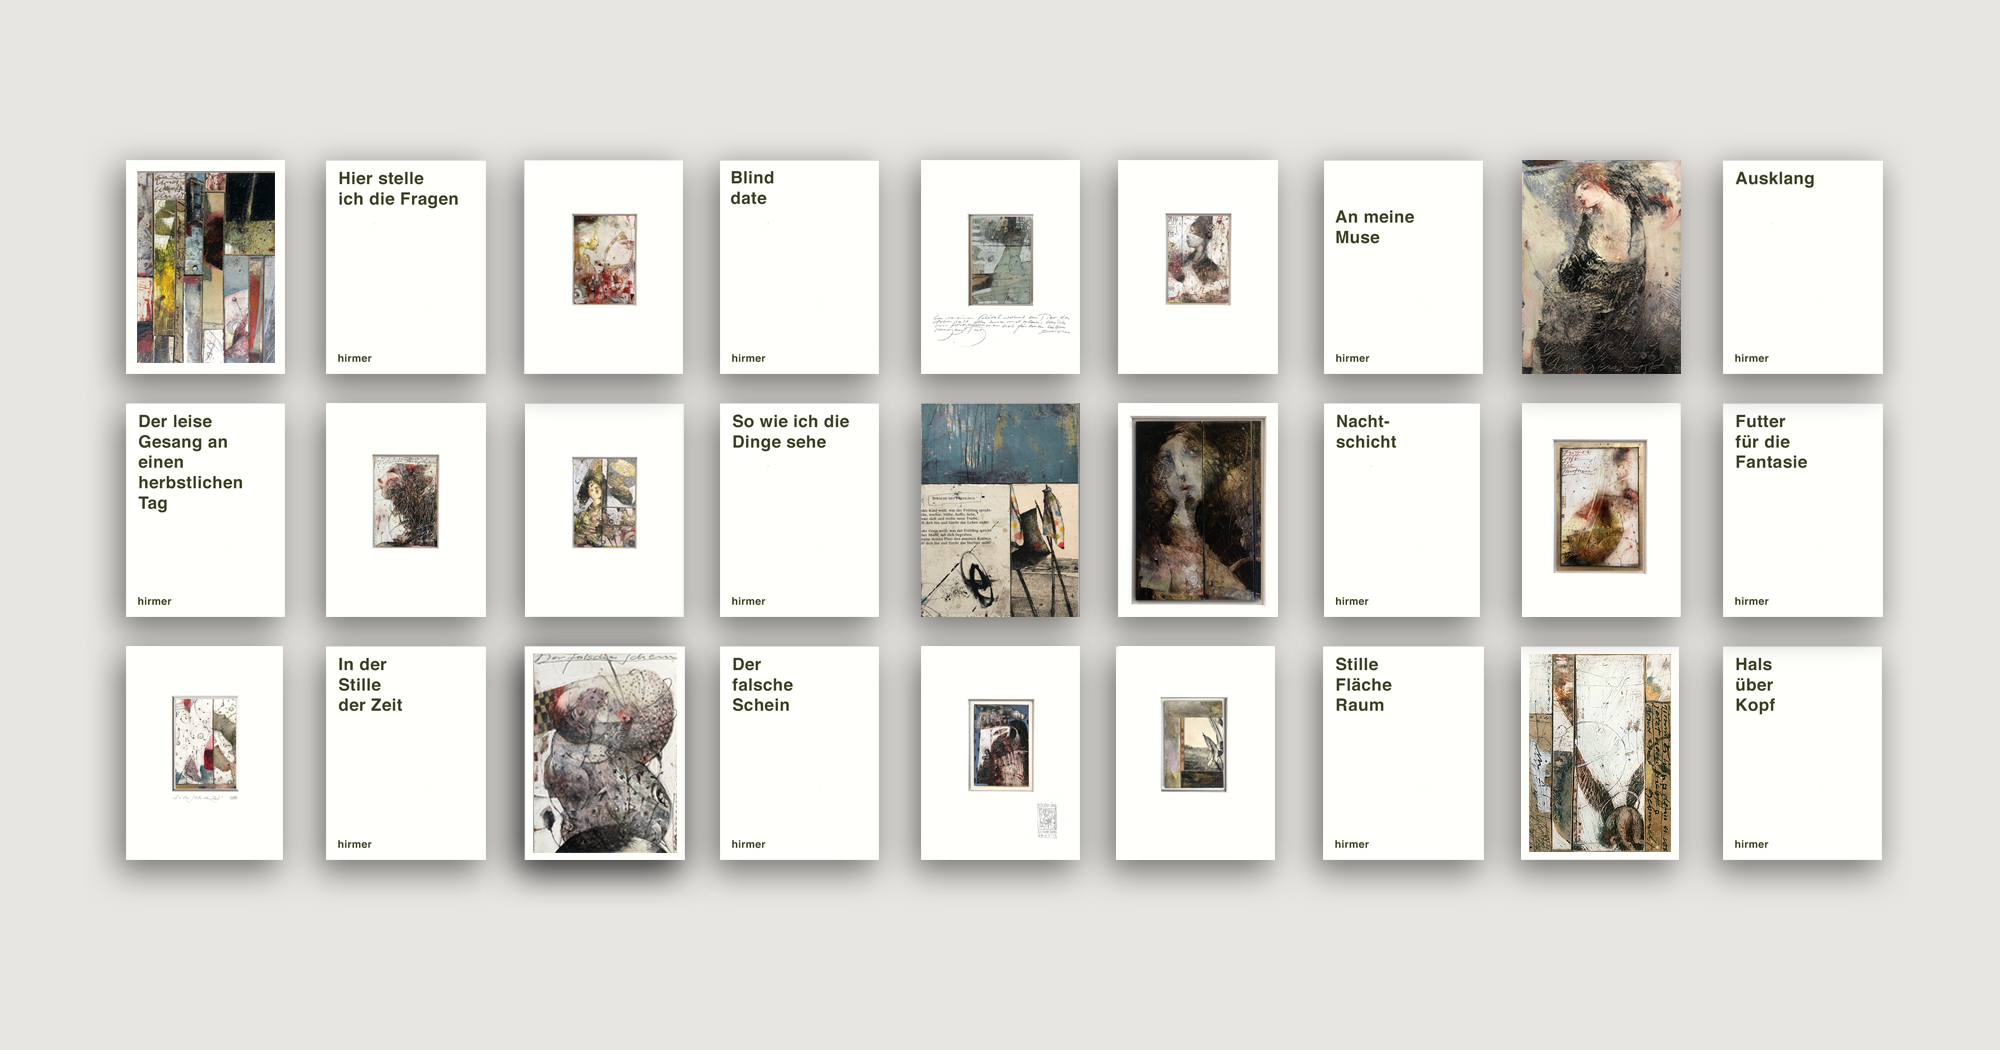Screen dimensions: 2000x1050
Task: Select the colorful patchwork collage cover in first row
Action: [205, 267]
